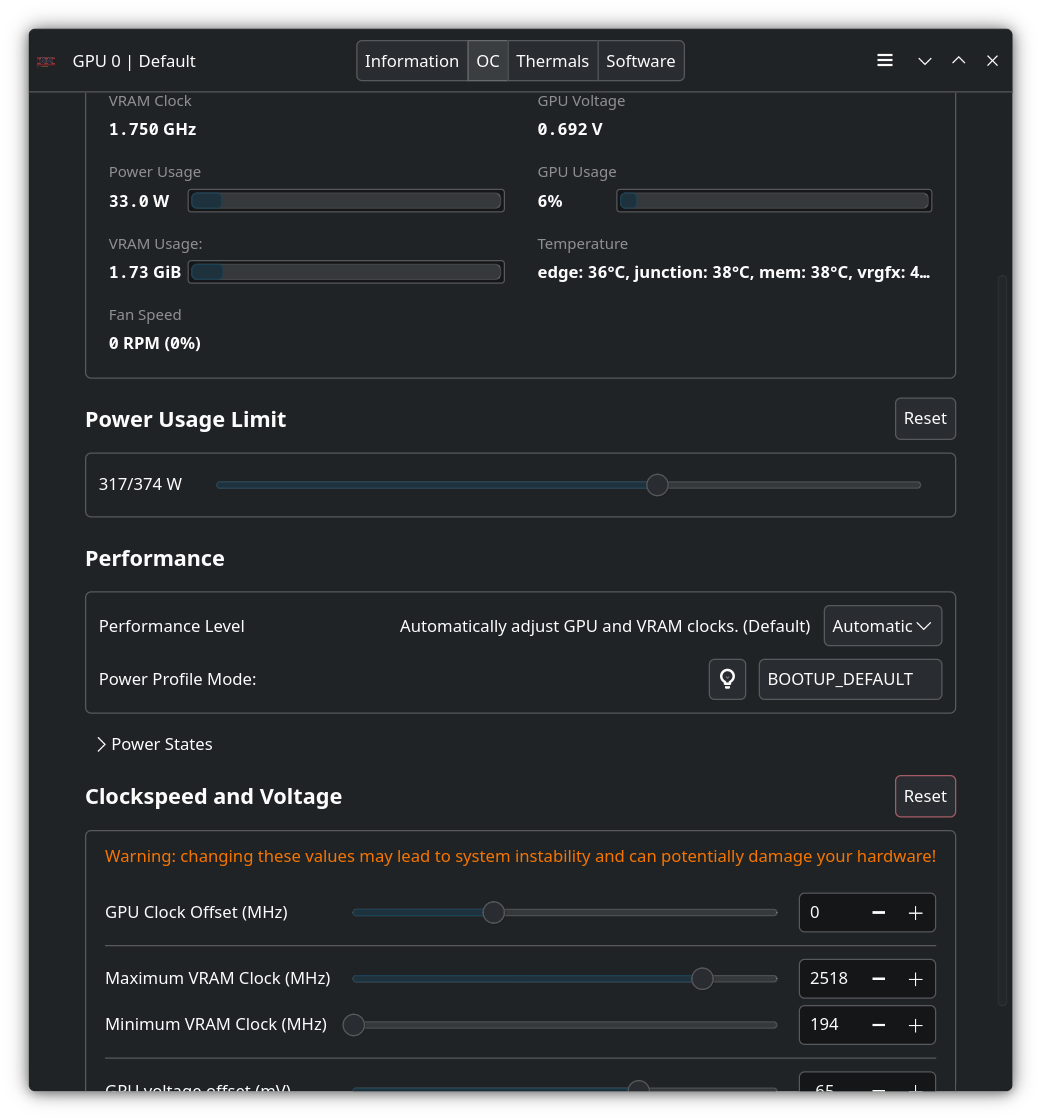
Task: Click the GPU Clock Offset value field
Action: pos(830,912)
